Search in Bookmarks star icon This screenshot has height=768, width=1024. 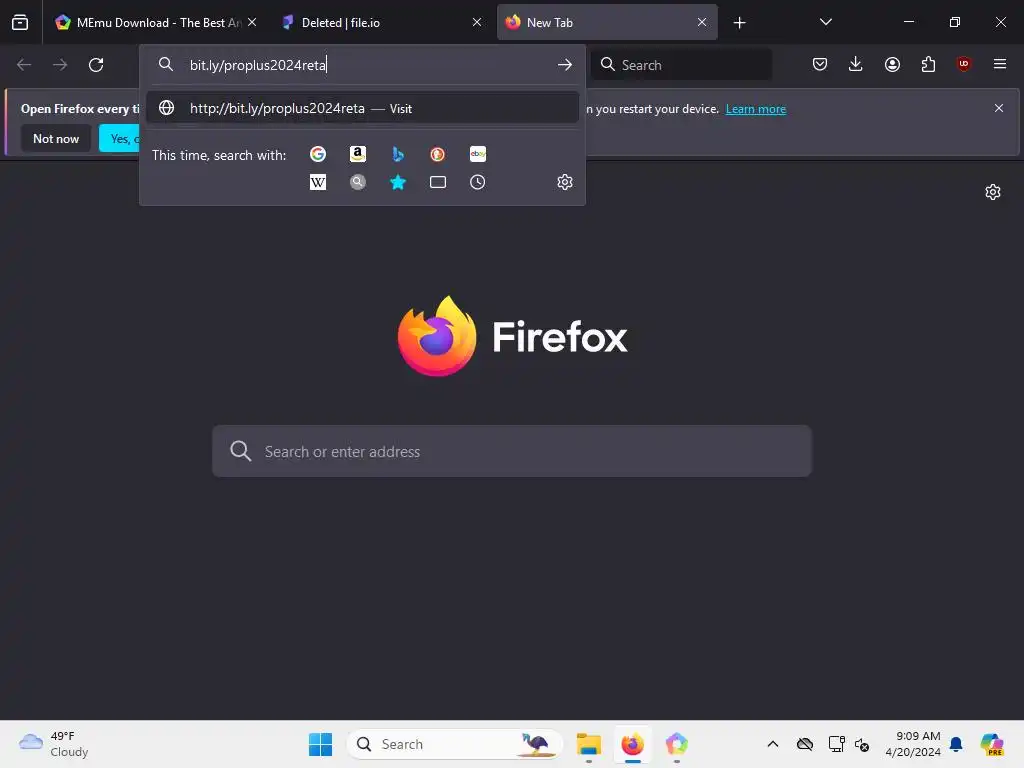(x=398, y=182)
